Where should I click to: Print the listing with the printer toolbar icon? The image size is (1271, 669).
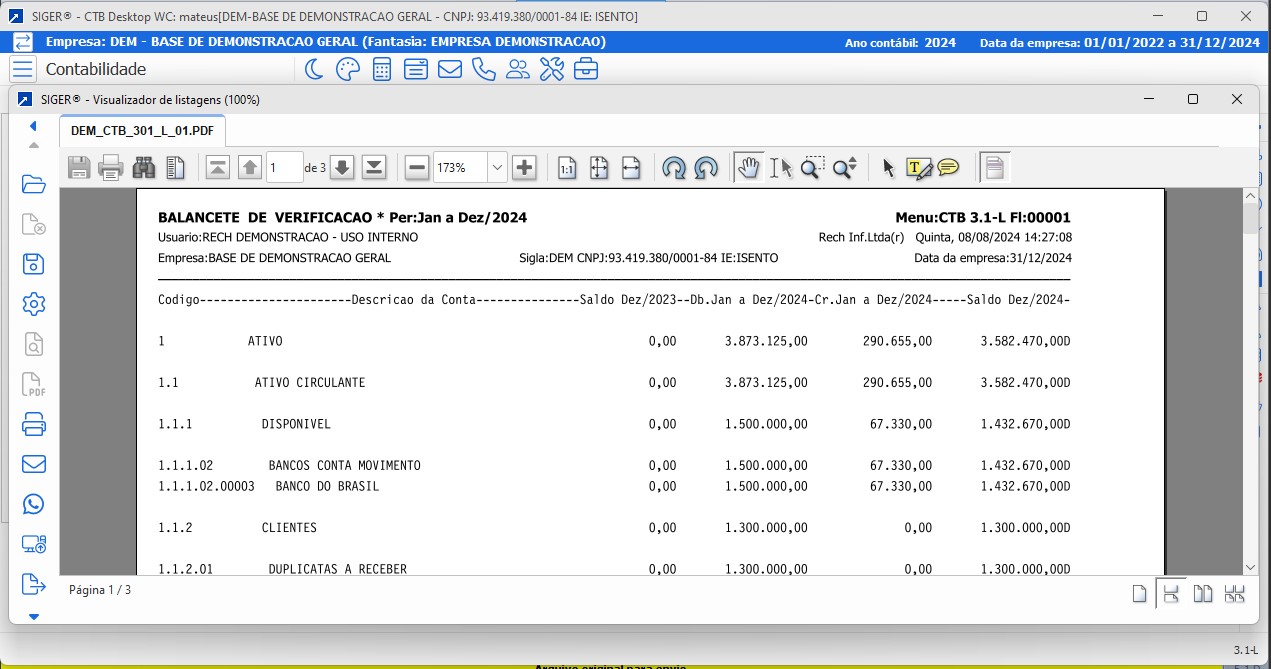click(x=111, y=168)
